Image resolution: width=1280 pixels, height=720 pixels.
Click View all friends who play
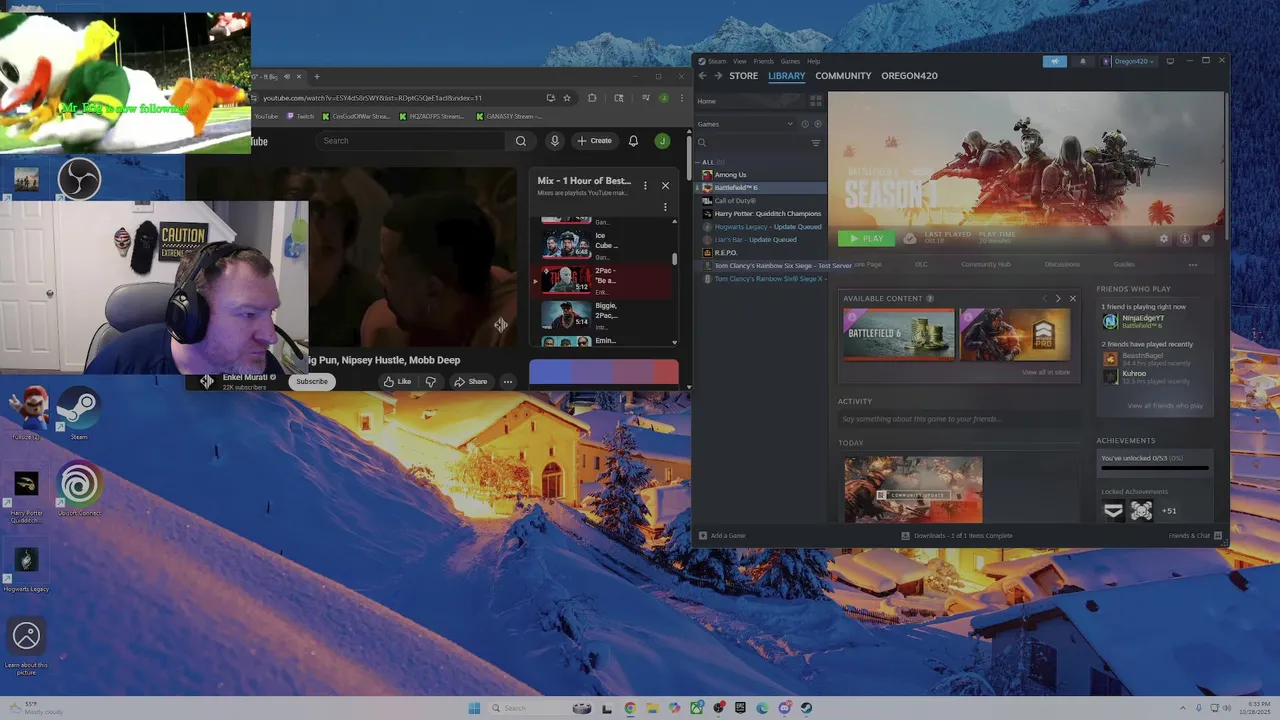(x=1165, y=406)
